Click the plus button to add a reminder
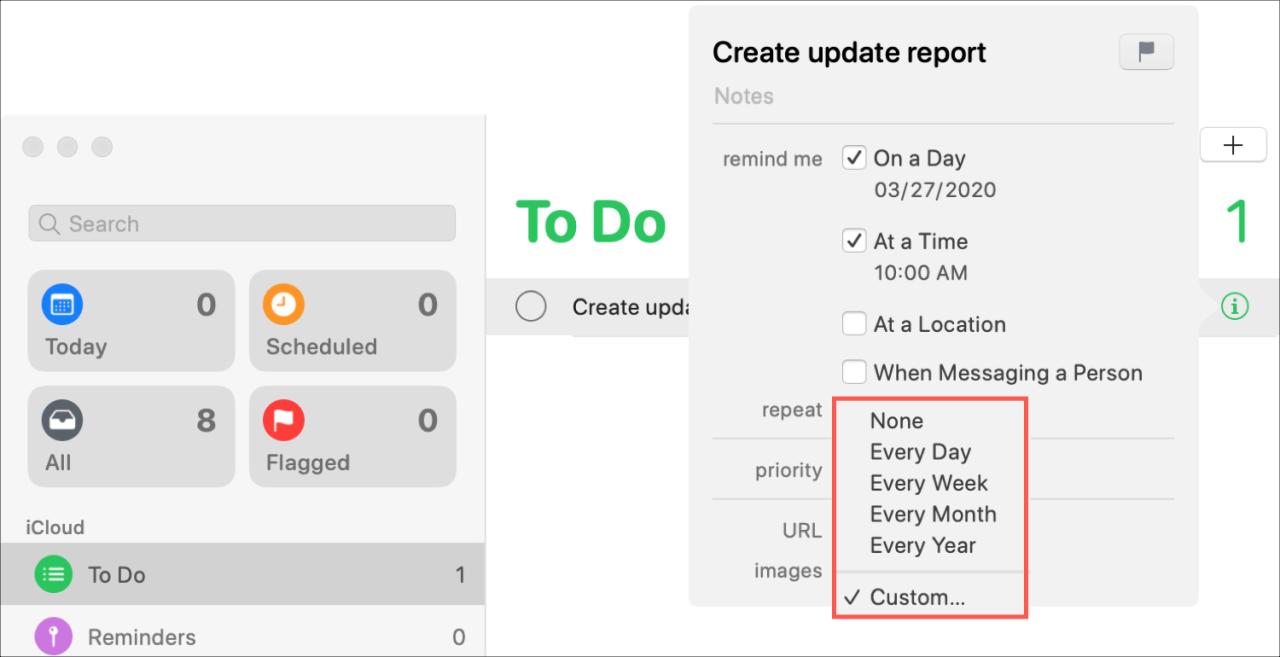This screenshot has height=657, width=1280. [1233, 144]
